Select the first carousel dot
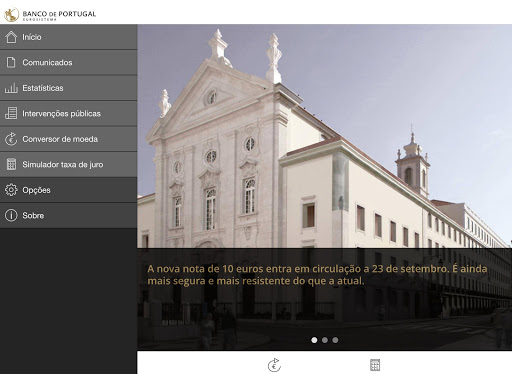 [x=314, y=340]
